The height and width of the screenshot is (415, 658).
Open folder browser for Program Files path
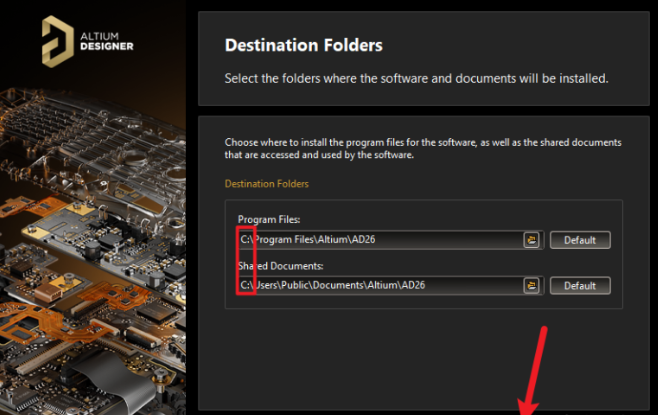point(531,240)
